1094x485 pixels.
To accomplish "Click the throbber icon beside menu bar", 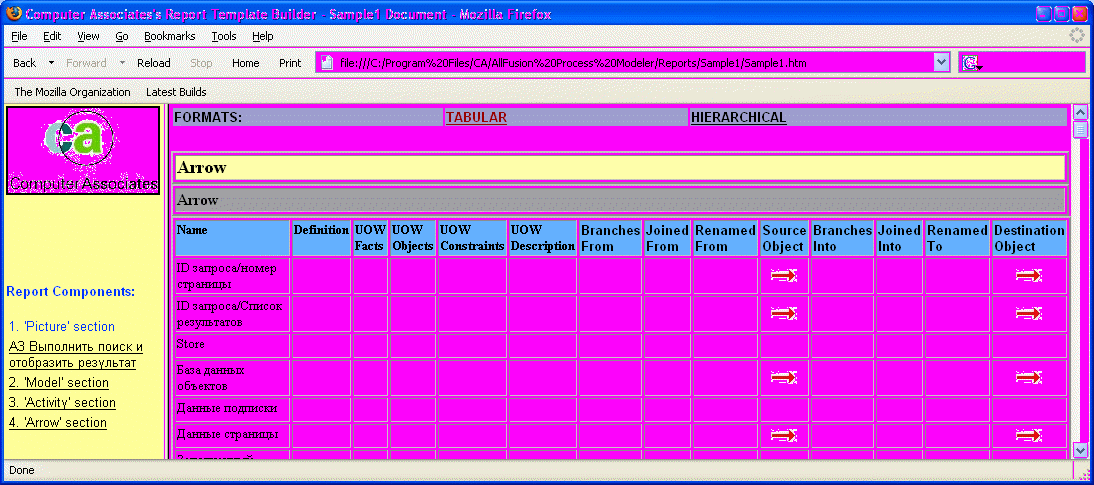I will pos(1077,35).
